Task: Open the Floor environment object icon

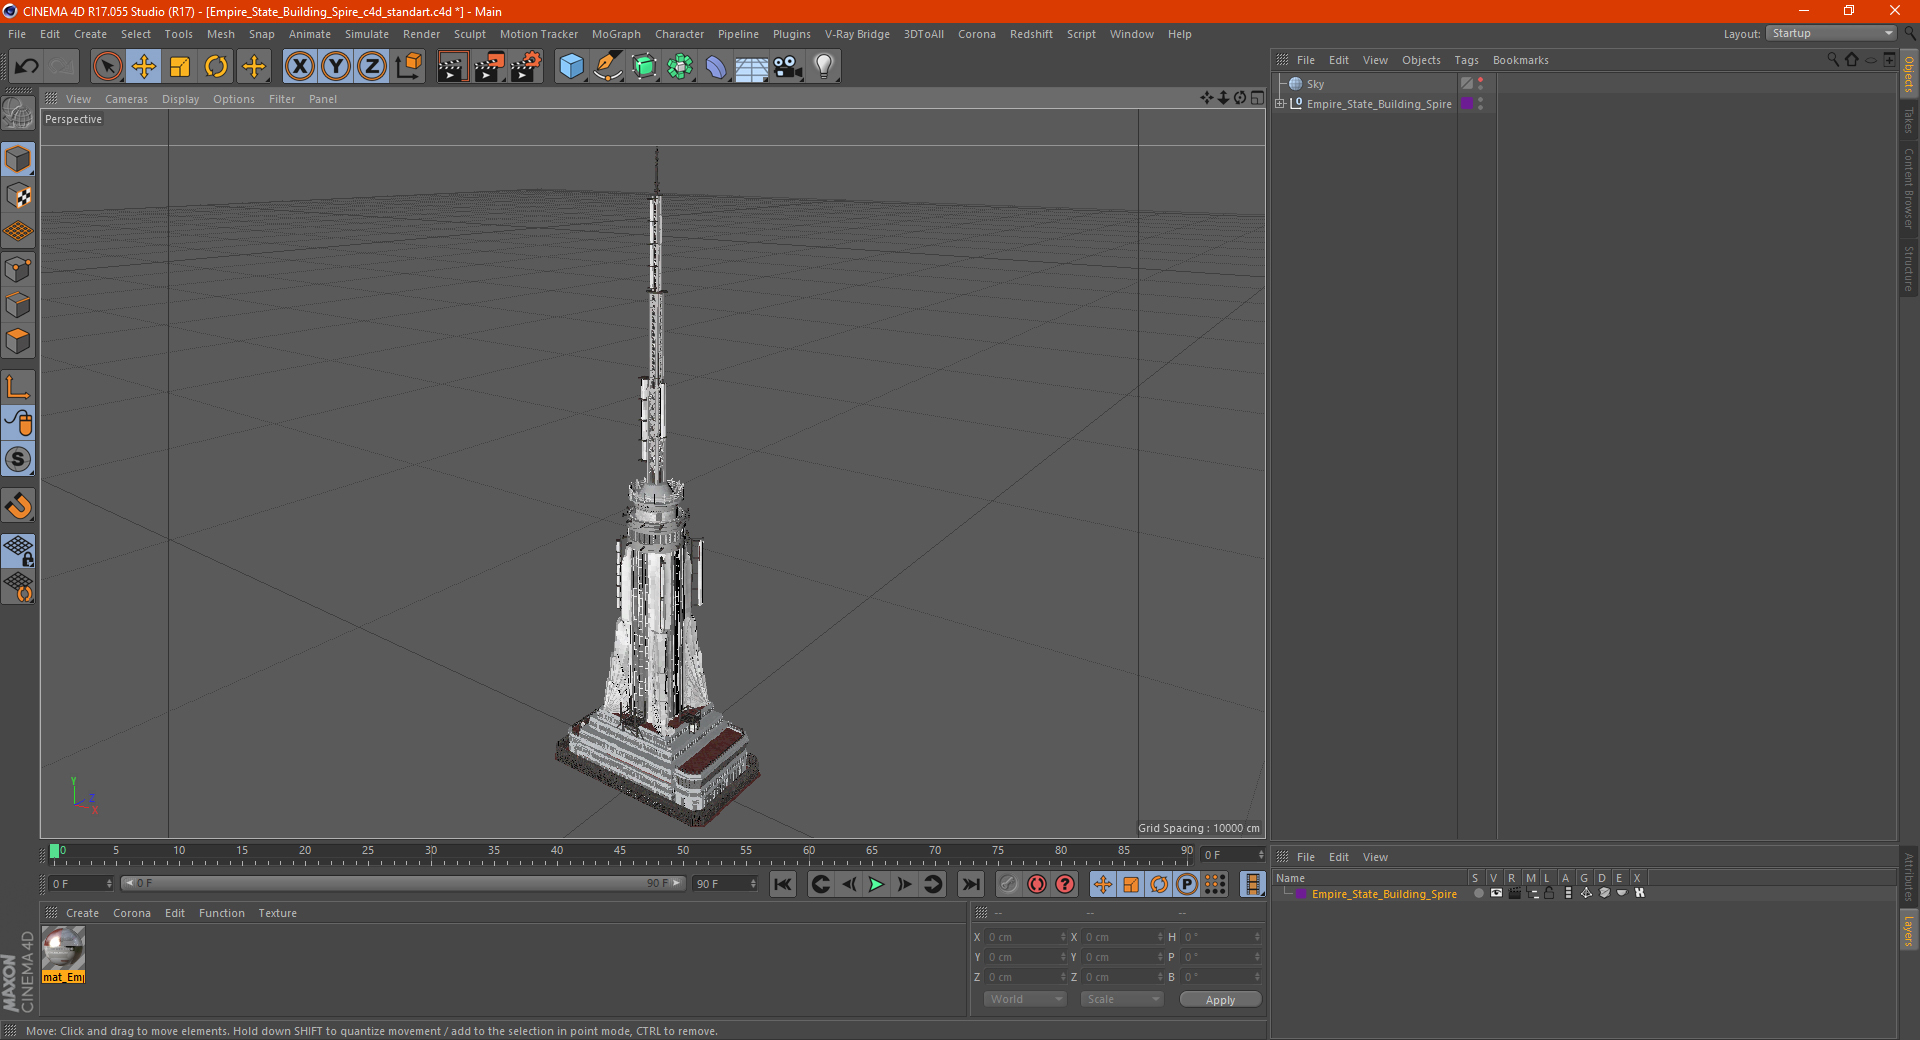Action: pyautogui.click(x=752, y=67)
